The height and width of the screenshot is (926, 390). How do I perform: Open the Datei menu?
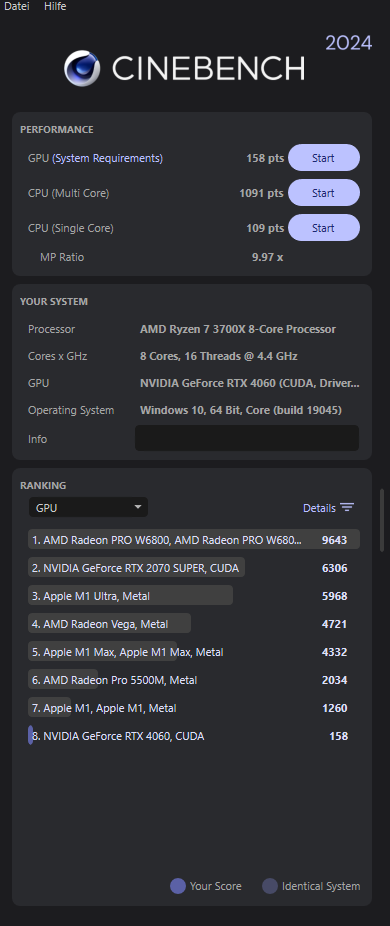[17, 6]
